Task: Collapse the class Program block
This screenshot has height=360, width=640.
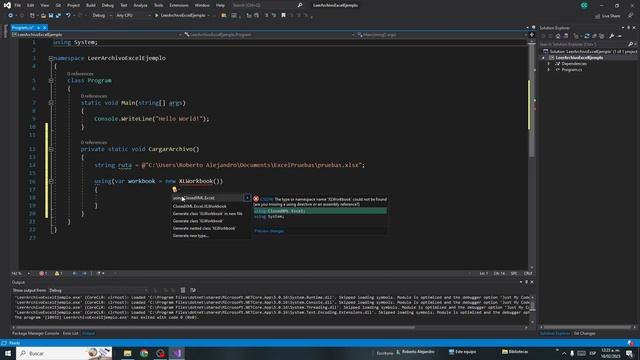Action: point(51,81)
